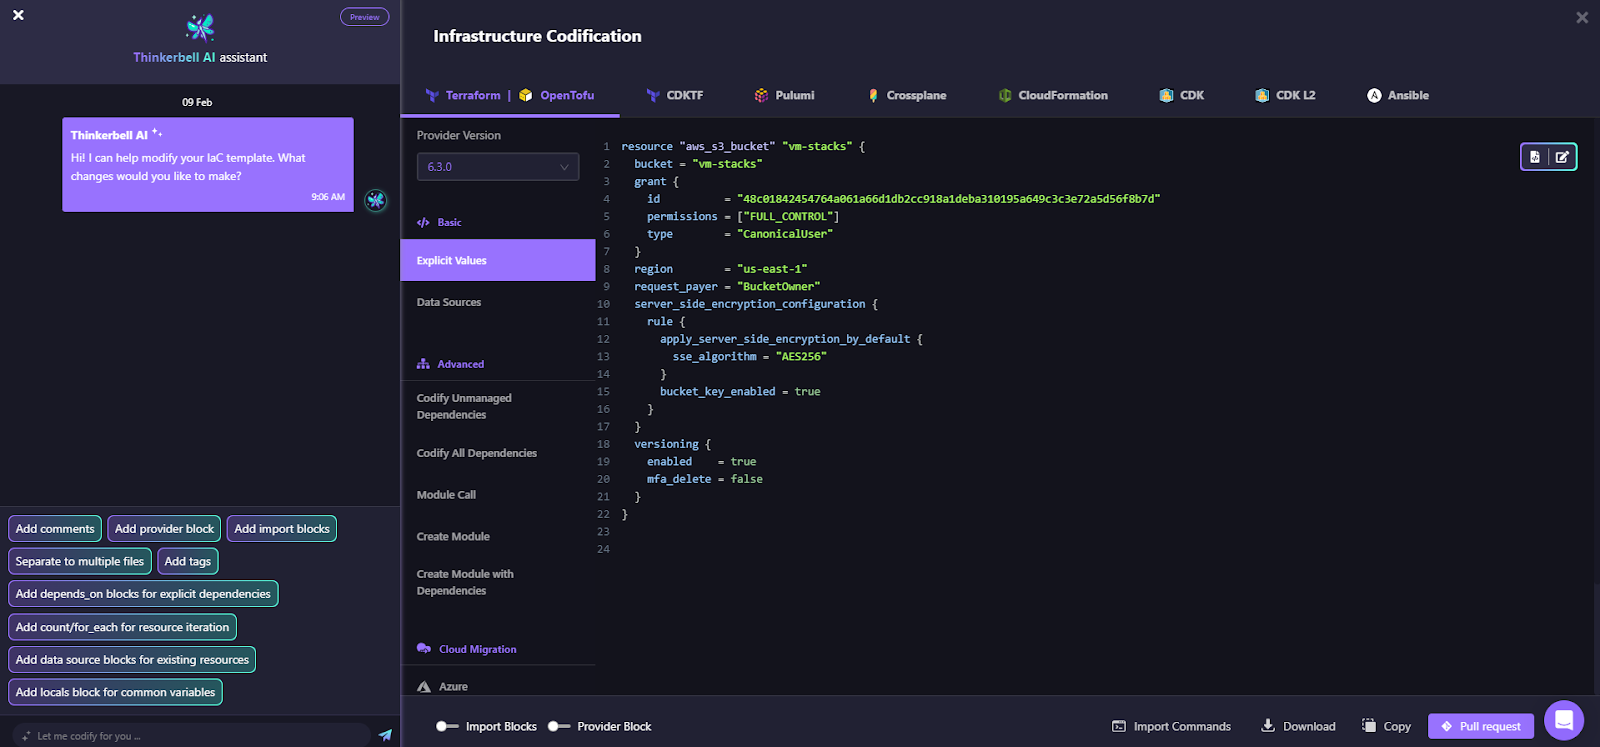The image size is (1600, 747).
Task: Click the Preview badge in assistant header
Action: coord(364,17)
